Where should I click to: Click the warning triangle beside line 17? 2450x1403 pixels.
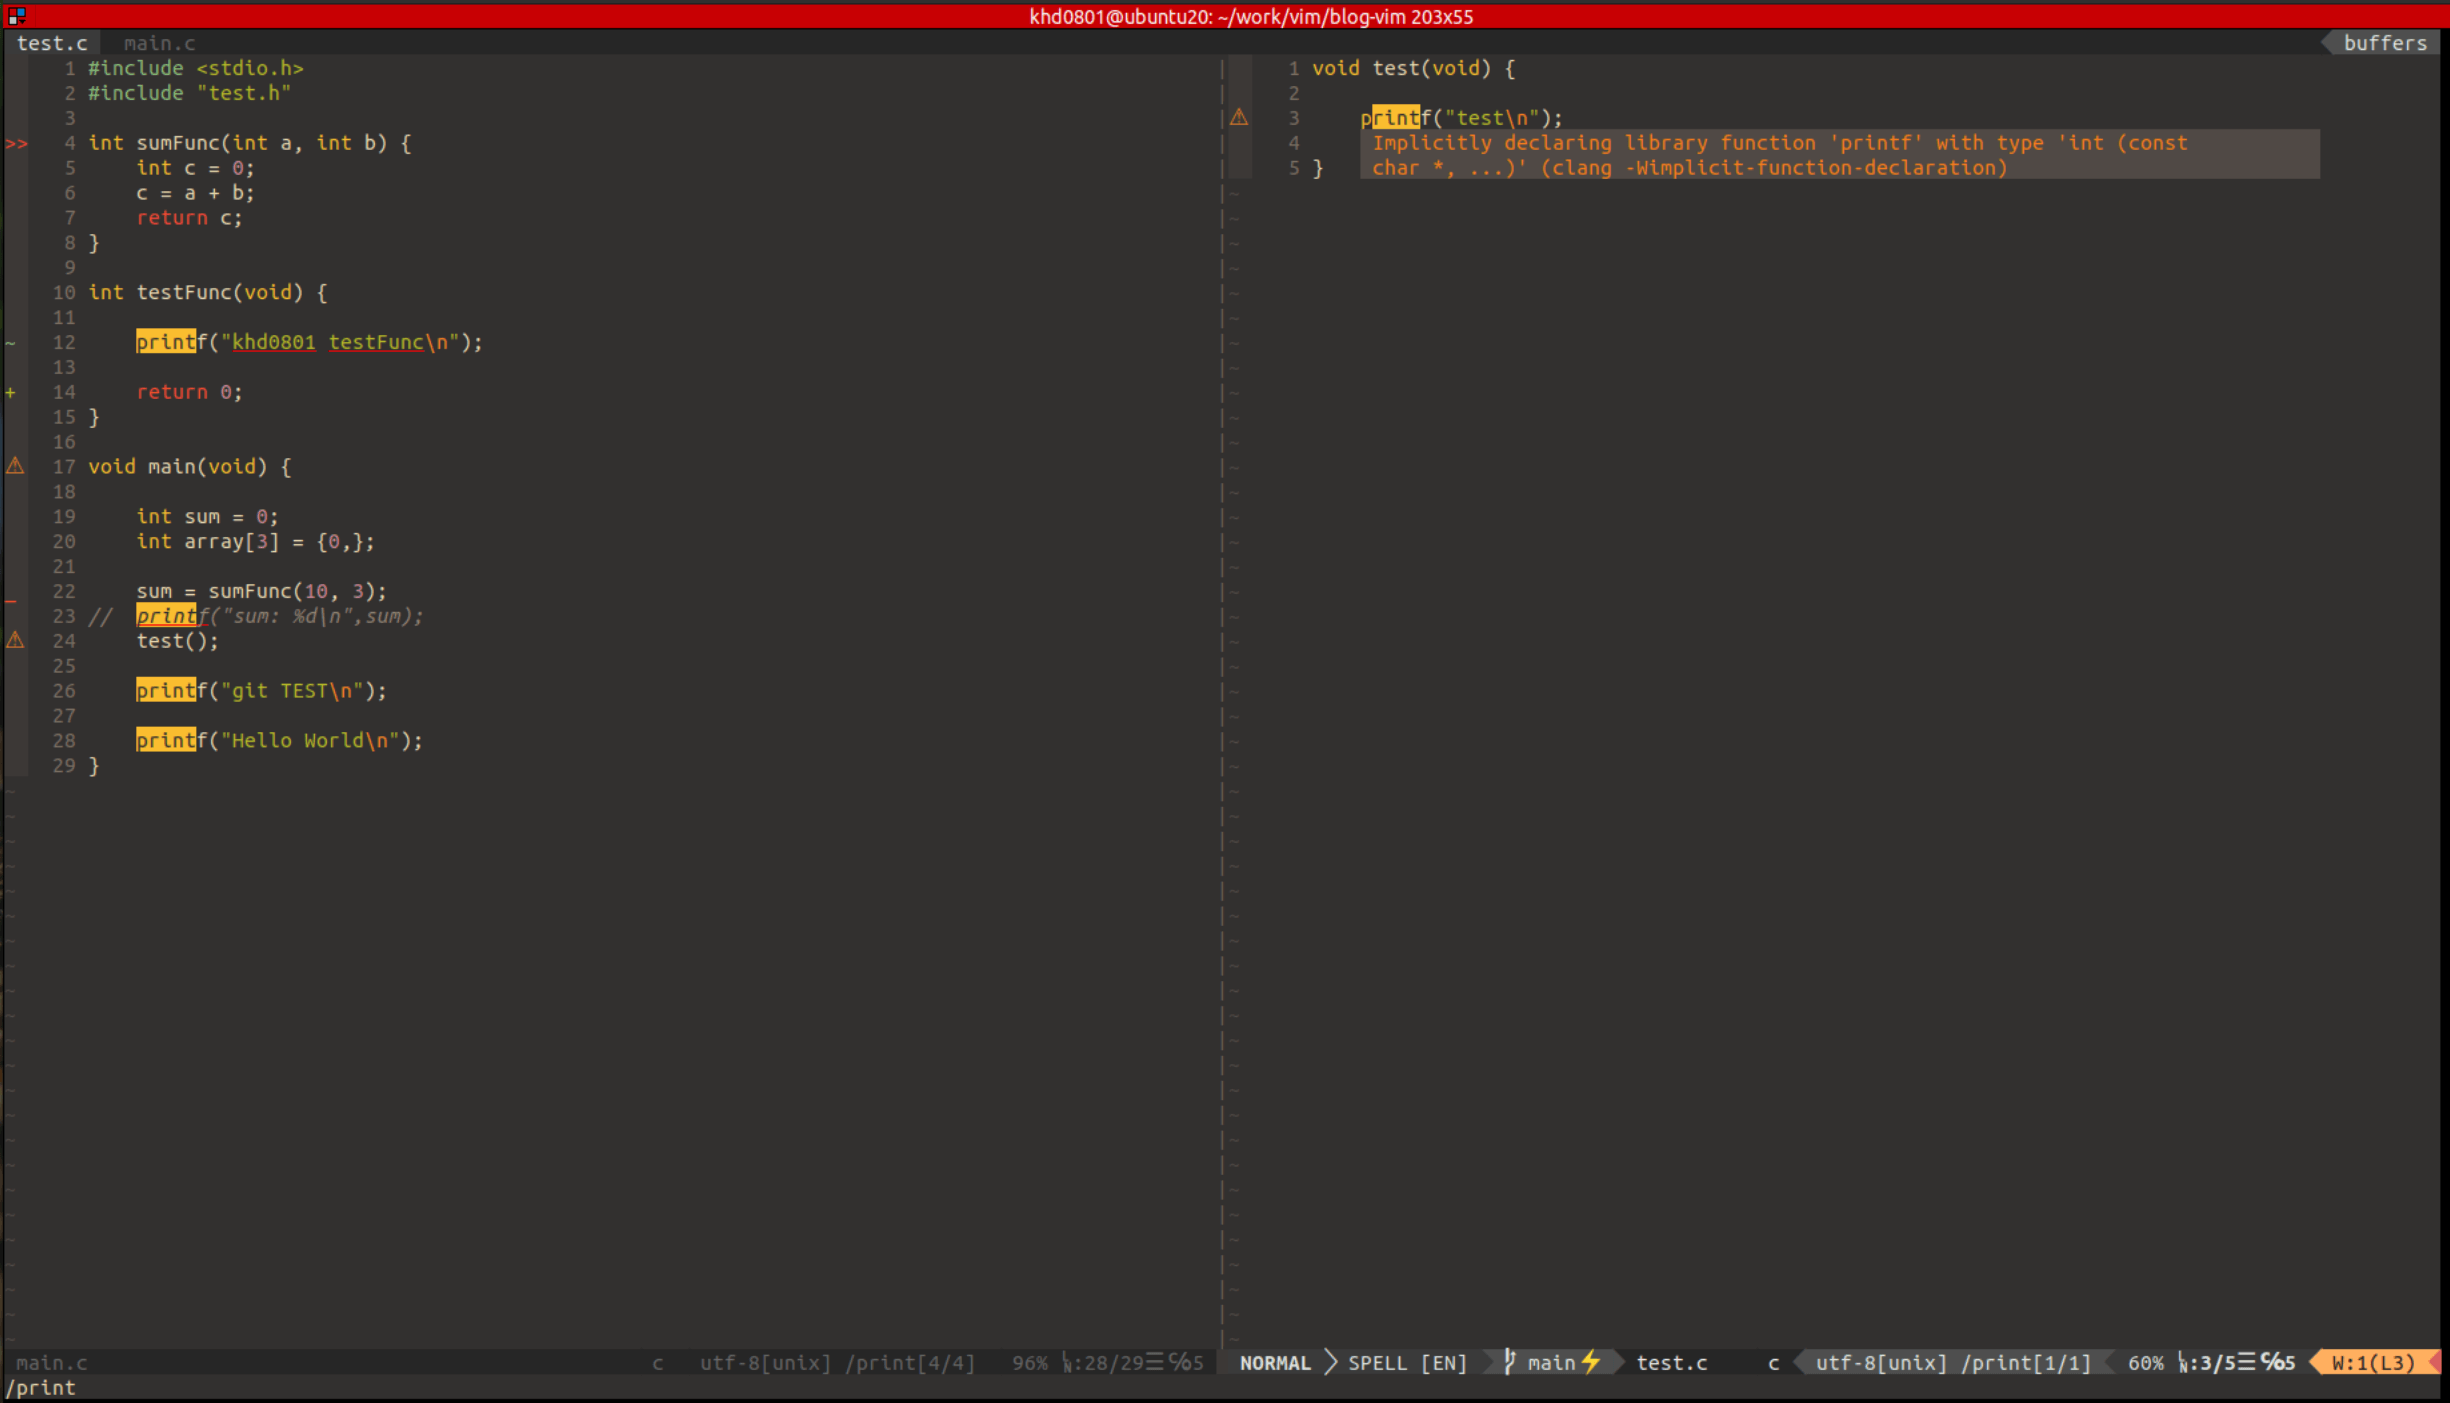15,466
